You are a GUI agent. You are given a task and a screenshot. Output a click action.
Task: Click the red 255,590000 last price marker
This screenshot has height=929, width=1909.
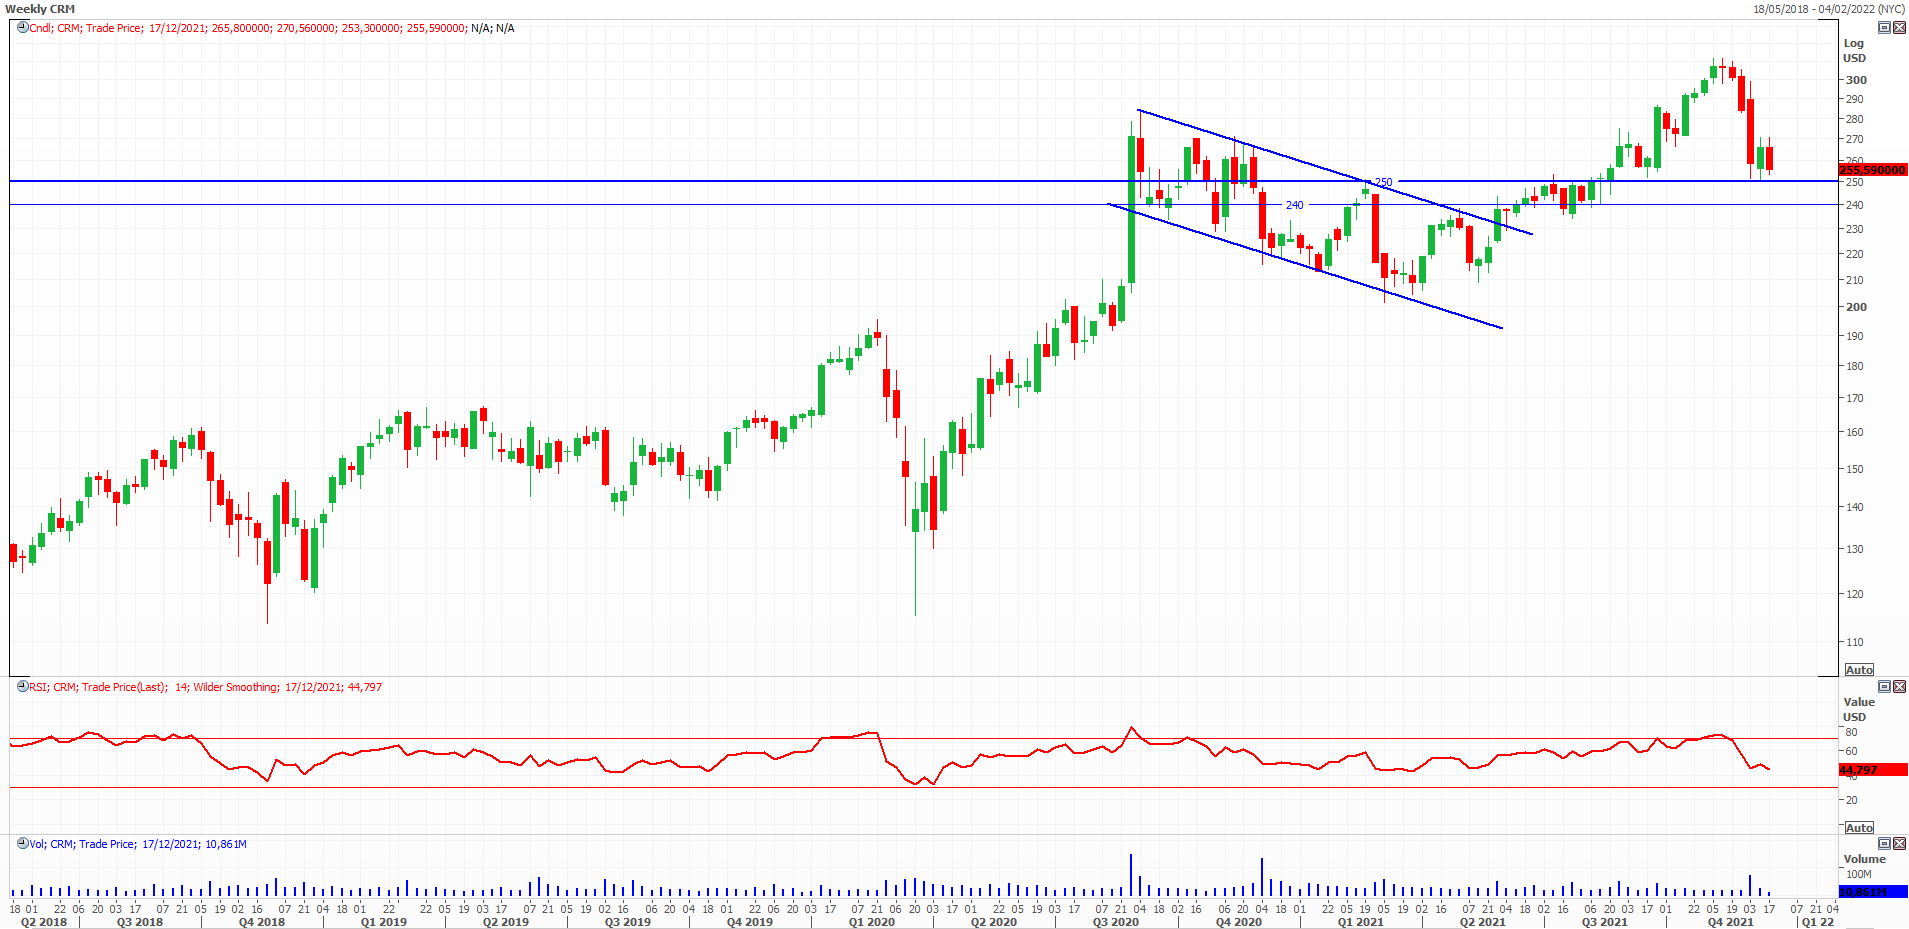point(1873,170)
